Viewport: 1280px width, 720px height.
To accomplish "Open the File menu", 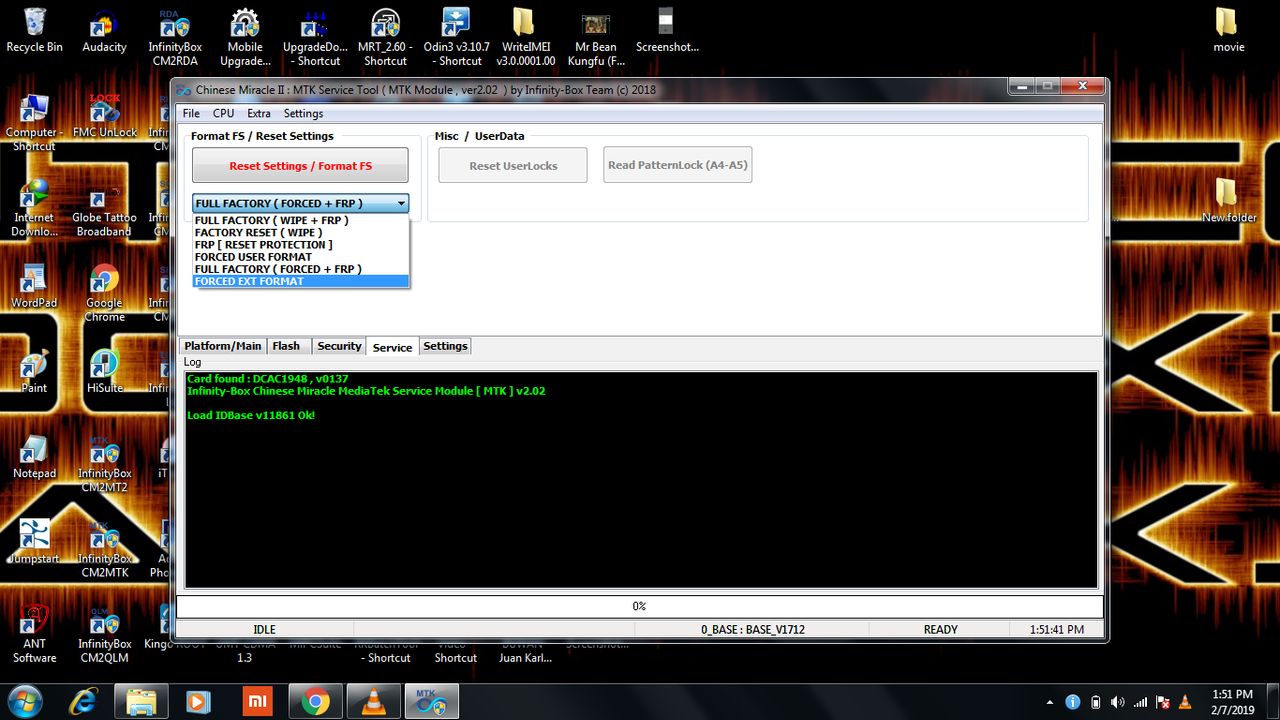I will (x=191, y=114).
